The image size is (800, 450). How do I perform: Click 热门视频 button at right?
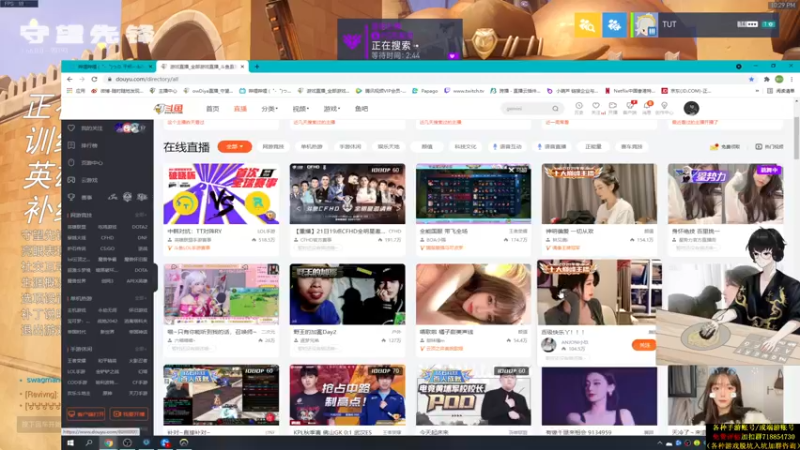tap(769, 146)
